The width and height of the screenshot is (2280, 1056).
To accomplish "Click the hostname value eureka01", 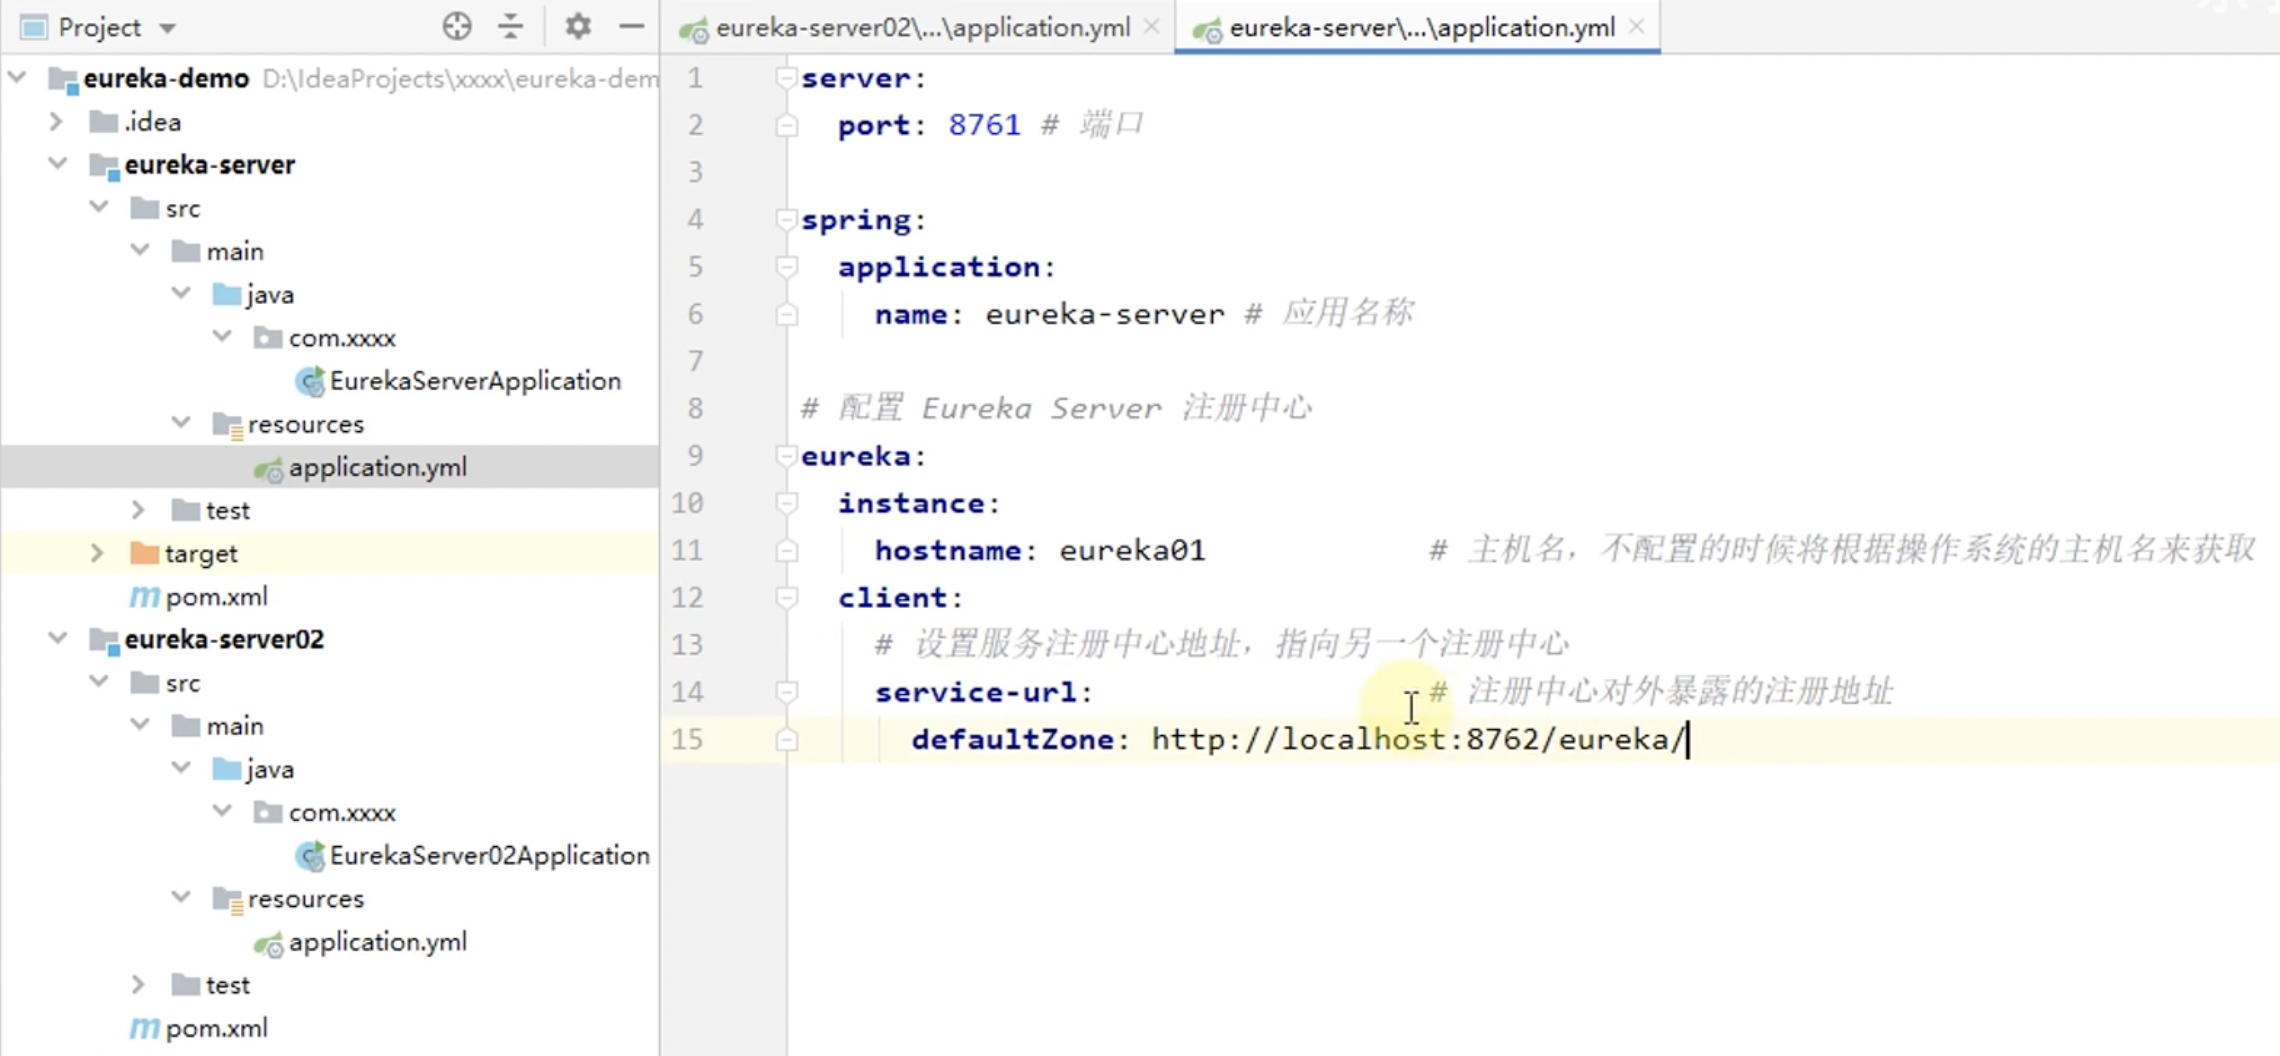I will point(1132,550).
